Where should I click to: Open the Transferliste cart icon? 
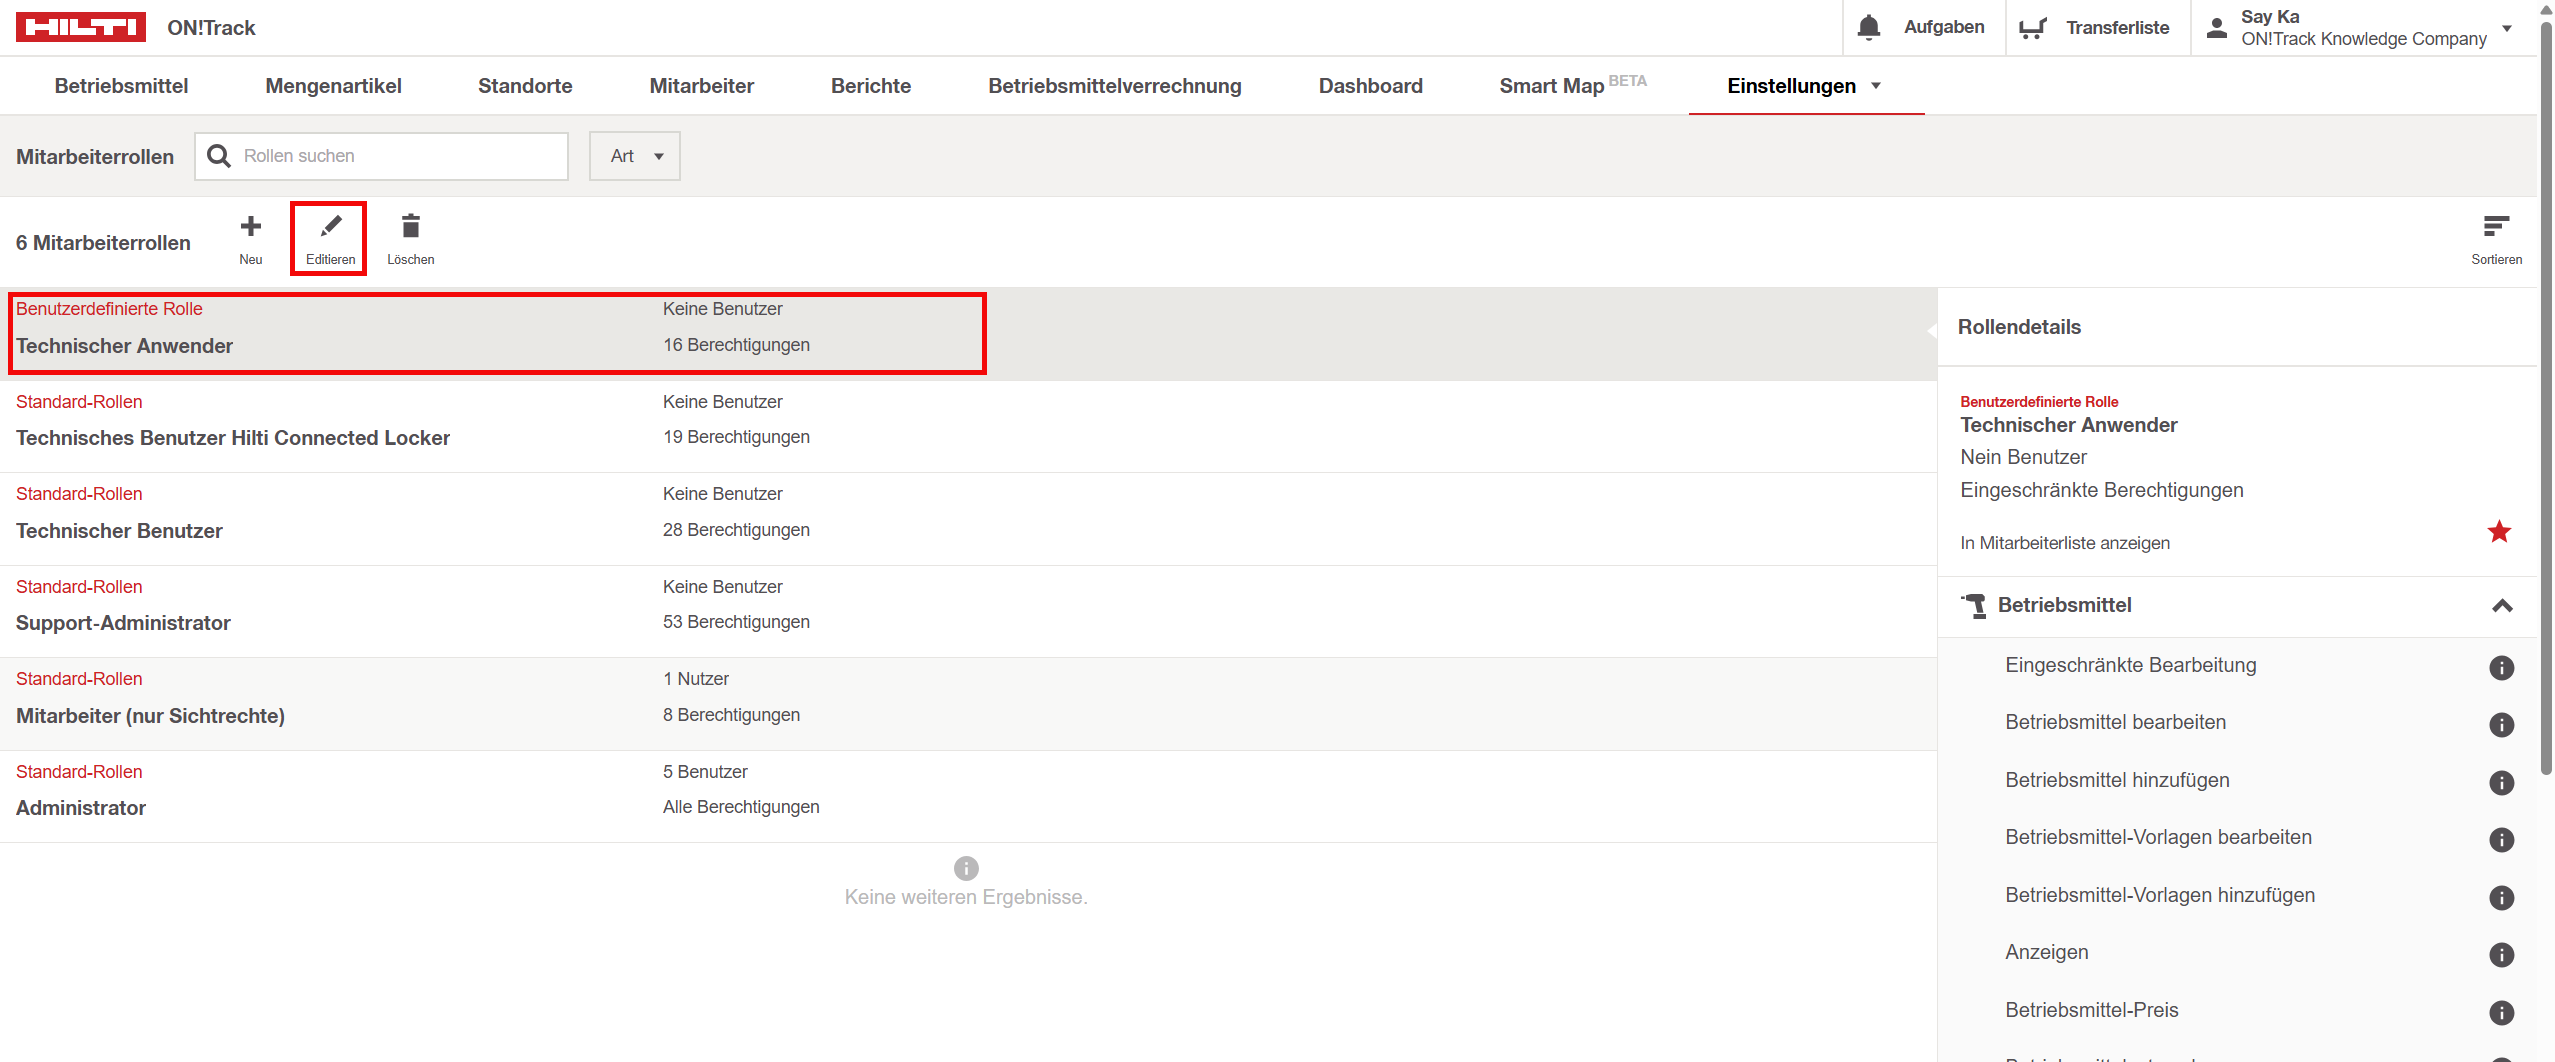point(2032,28)
